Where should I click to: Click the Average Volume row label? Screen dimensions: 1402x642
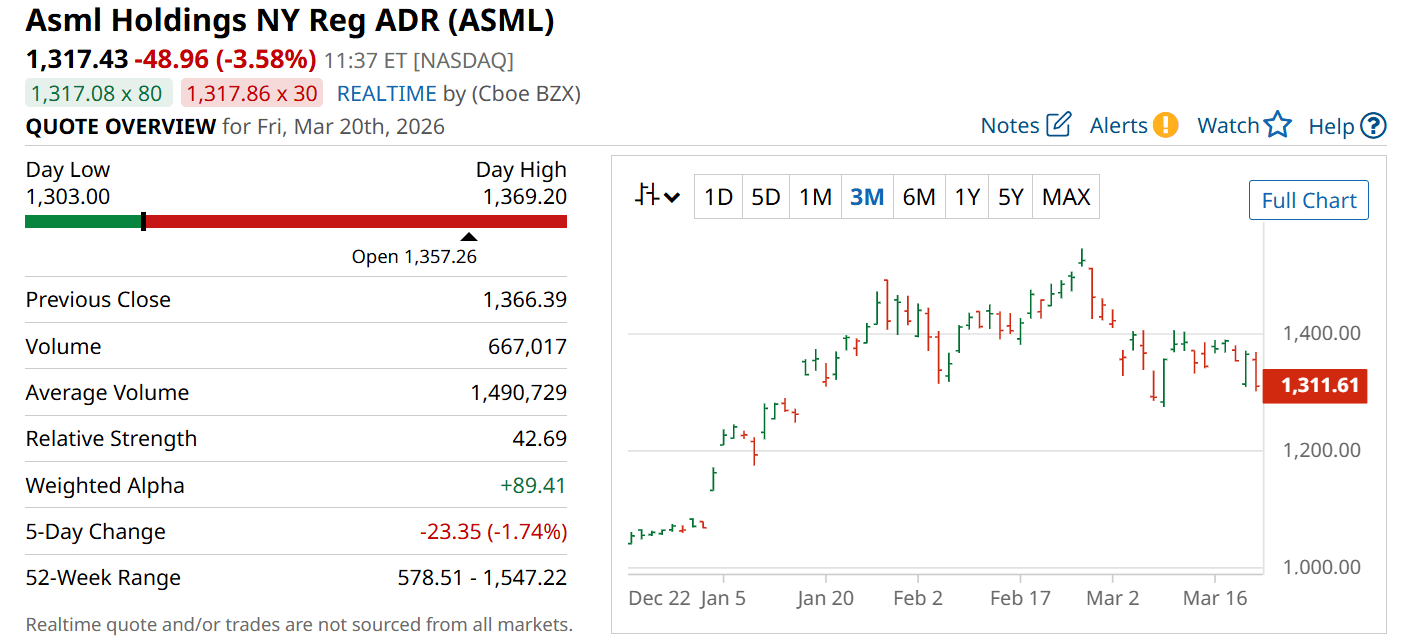pyautogui.click(x=107, y=393)
